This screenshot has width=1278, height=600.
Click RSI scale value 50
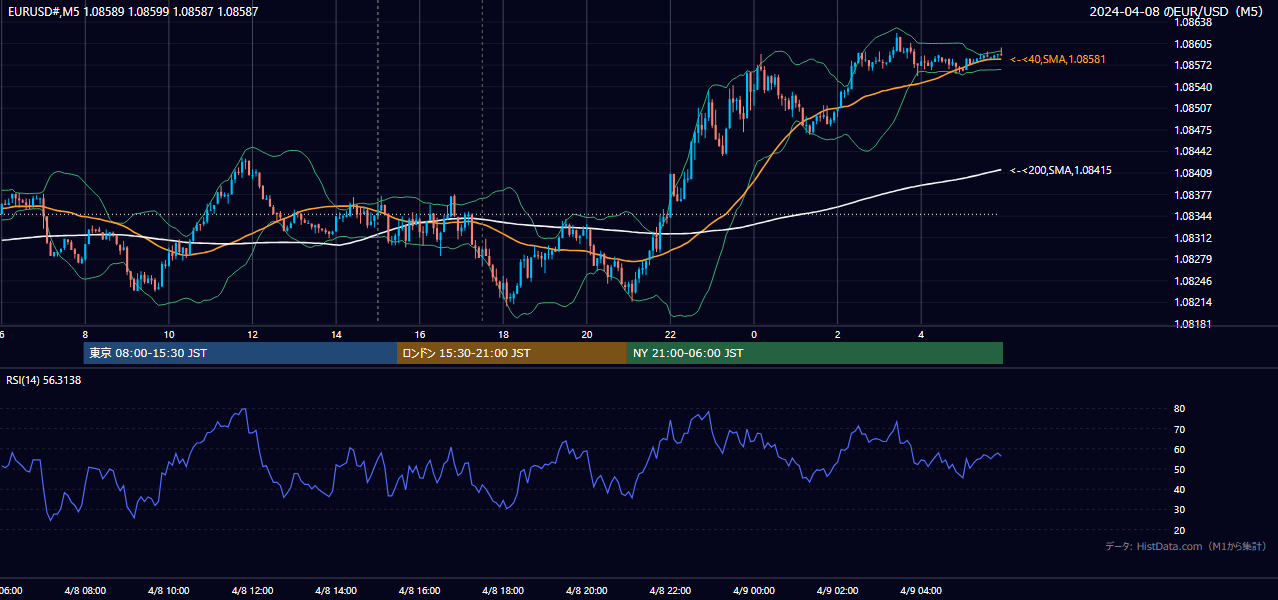[x=1180, y=469]
